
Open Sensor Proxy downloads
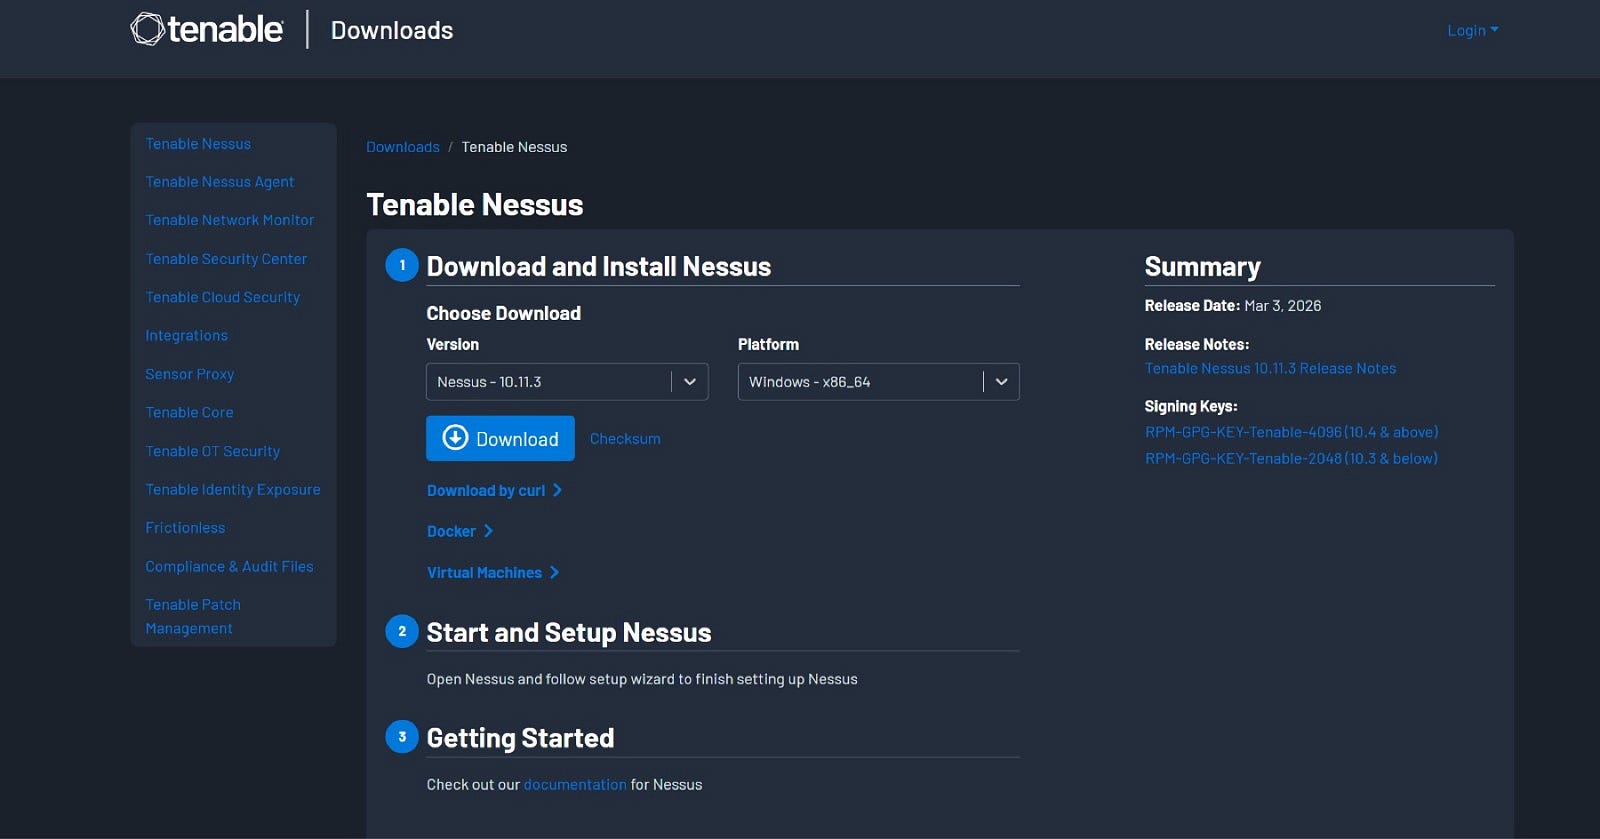coord(190,374)
